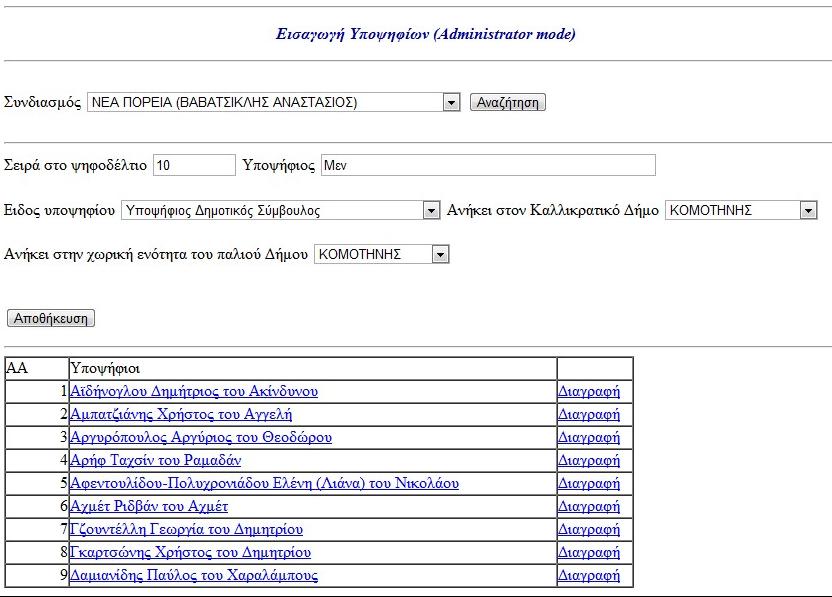Click the Εισαγωγή Υποψηφίων page title
Image resolution: width=832 pixels, height=597 pixels.
pyautogui.click(x=426, y=34)
